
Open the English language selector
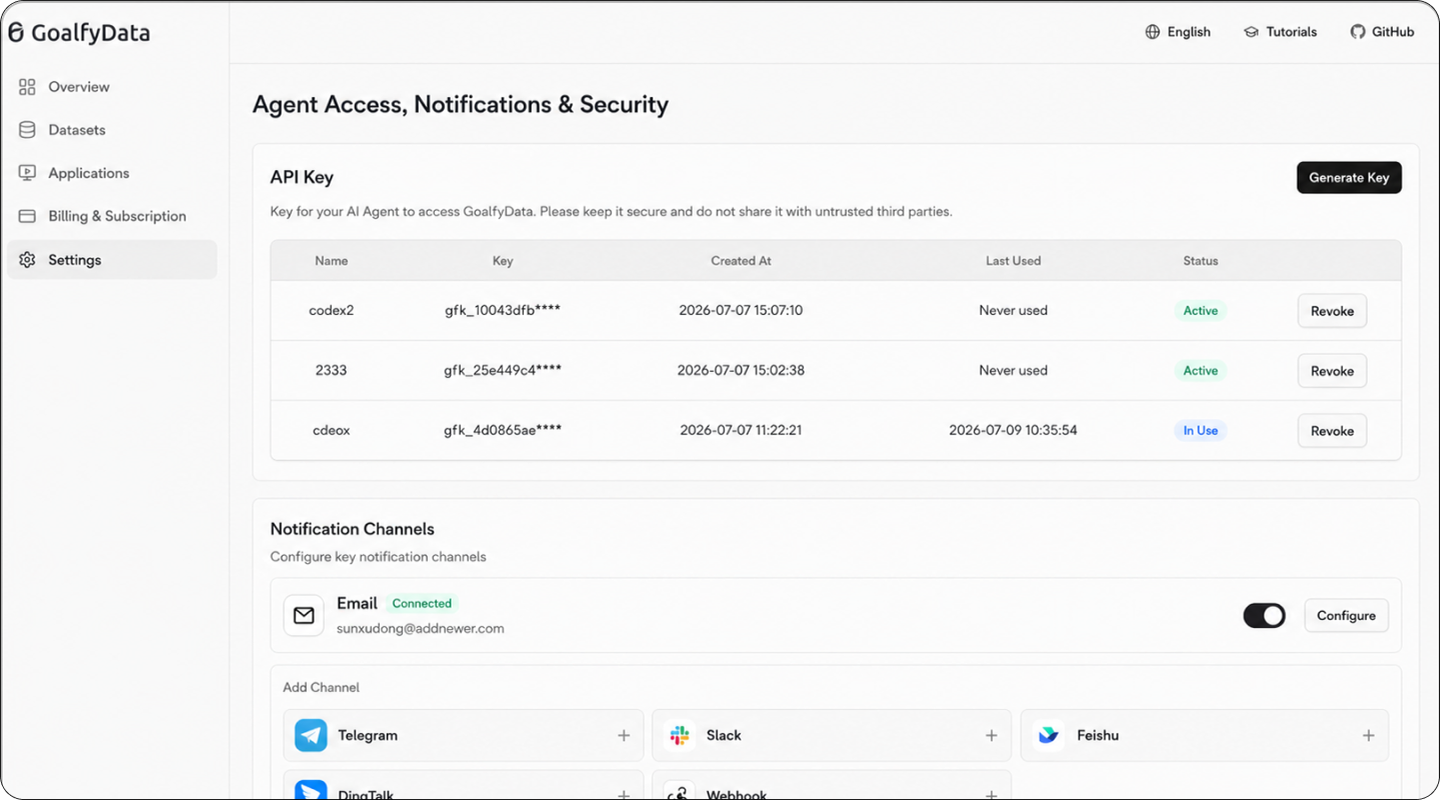(x=1178, y=32)
